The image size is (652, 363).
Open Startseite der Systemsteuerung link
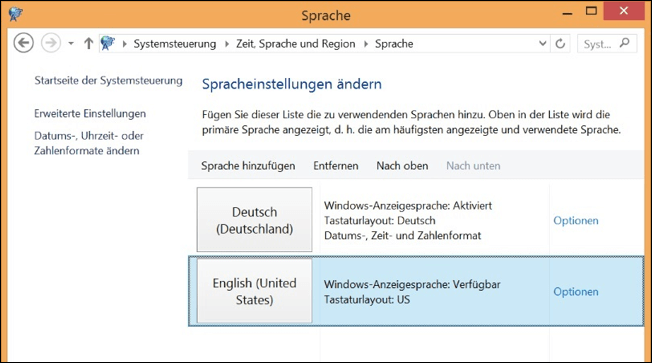click(108, 80)
